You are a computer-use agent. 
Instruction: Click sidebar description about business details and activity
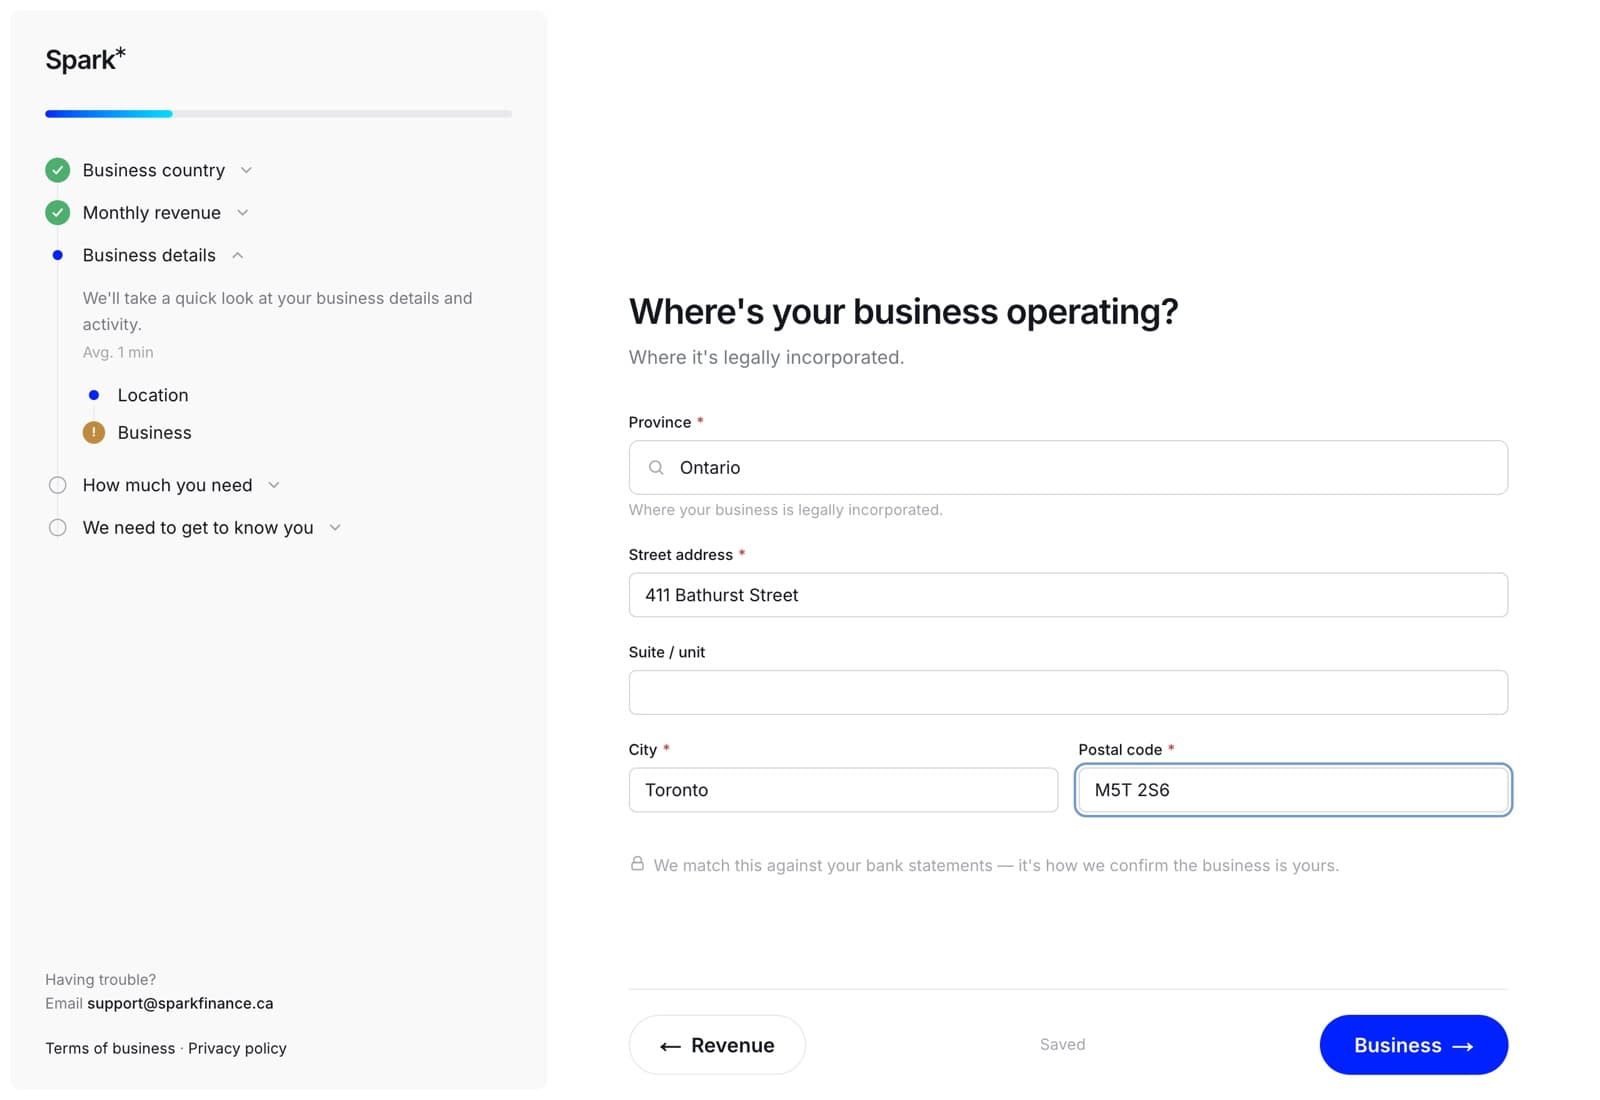coord(278,311)
